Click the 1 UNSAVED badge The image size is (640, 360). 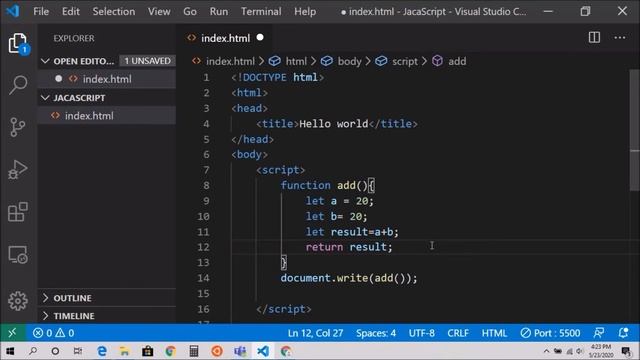(147, 61)
